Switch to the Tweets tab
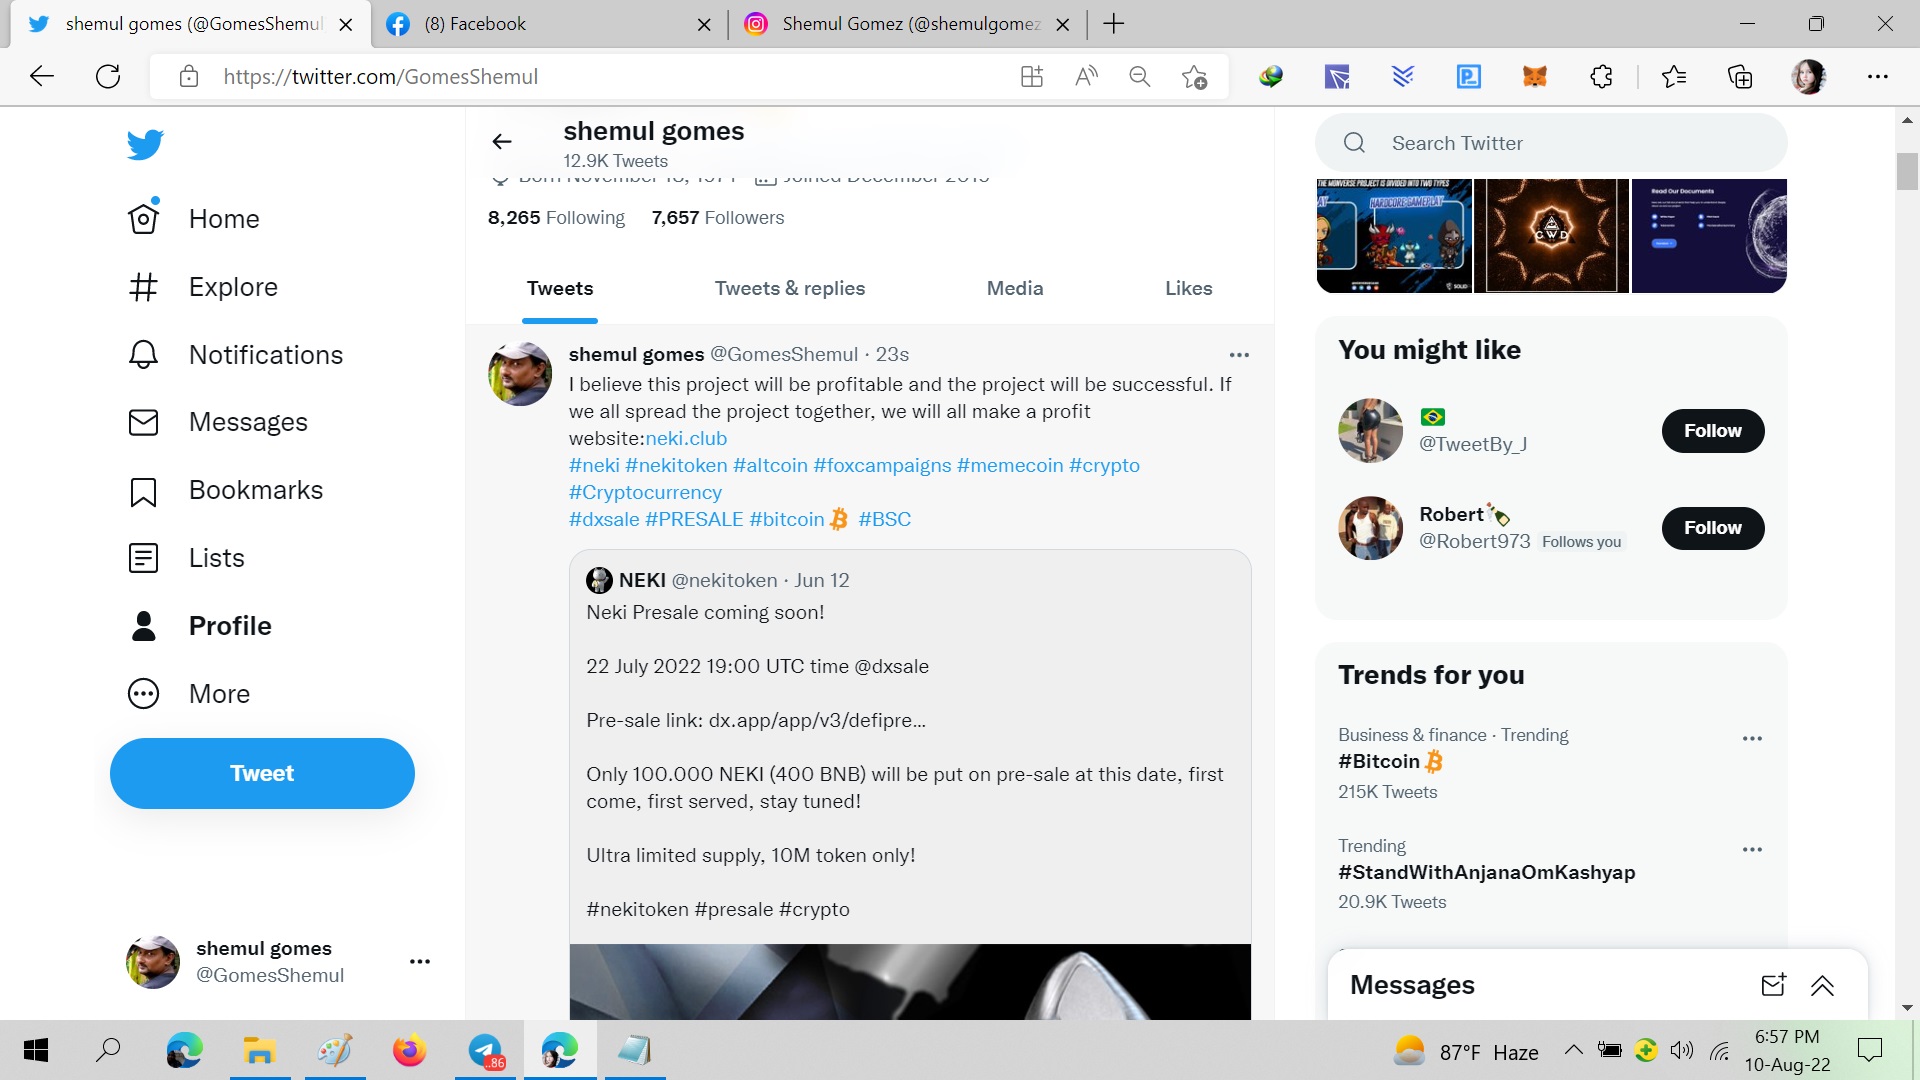Viewport: 1920px width, 1080px height. [560, 289]
